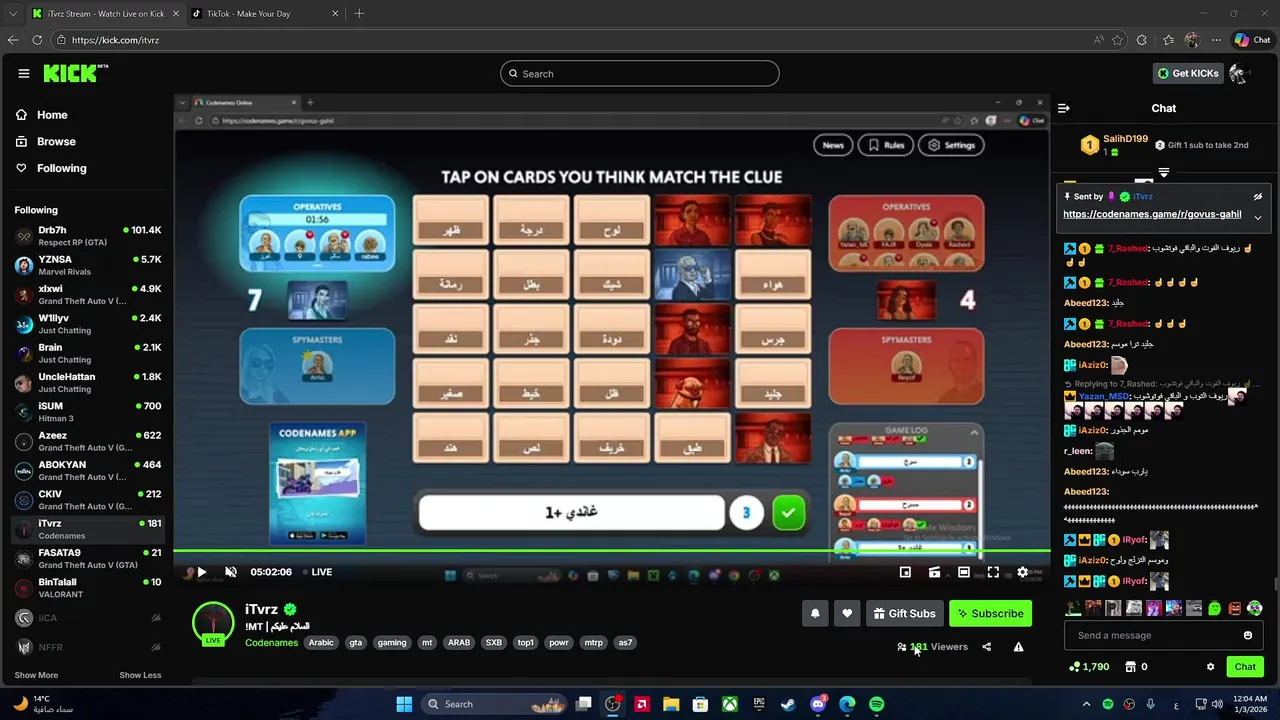The height and width of the screenshot is (720, 1280).
Task: Expand the pinned message chevron
Action: (x=1258, y=217)
